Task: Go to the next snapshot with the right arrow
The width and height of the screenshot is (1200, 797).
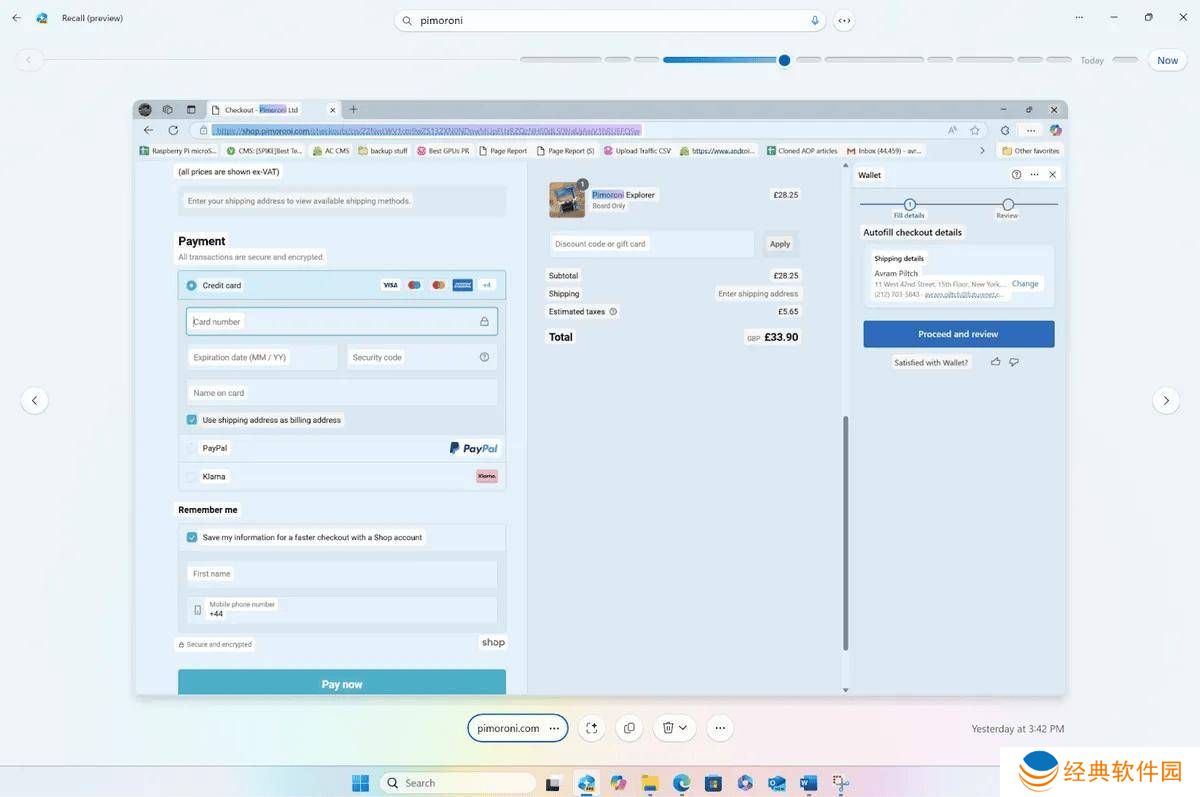Action: click(1166, 400)
